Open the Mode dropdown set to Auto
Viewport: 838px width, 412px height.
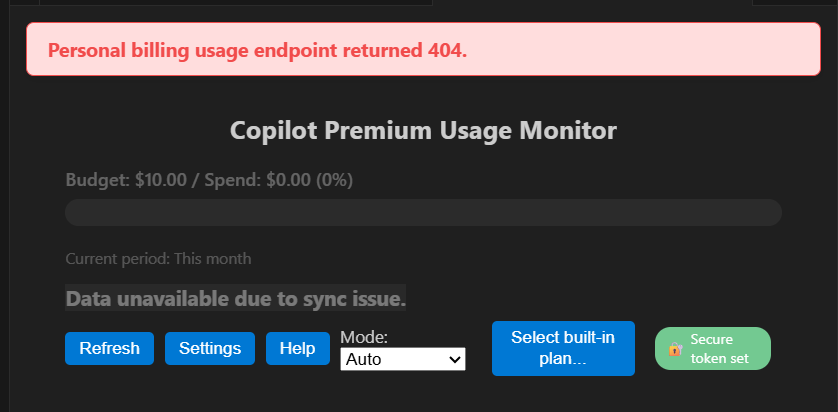(402, 359)
